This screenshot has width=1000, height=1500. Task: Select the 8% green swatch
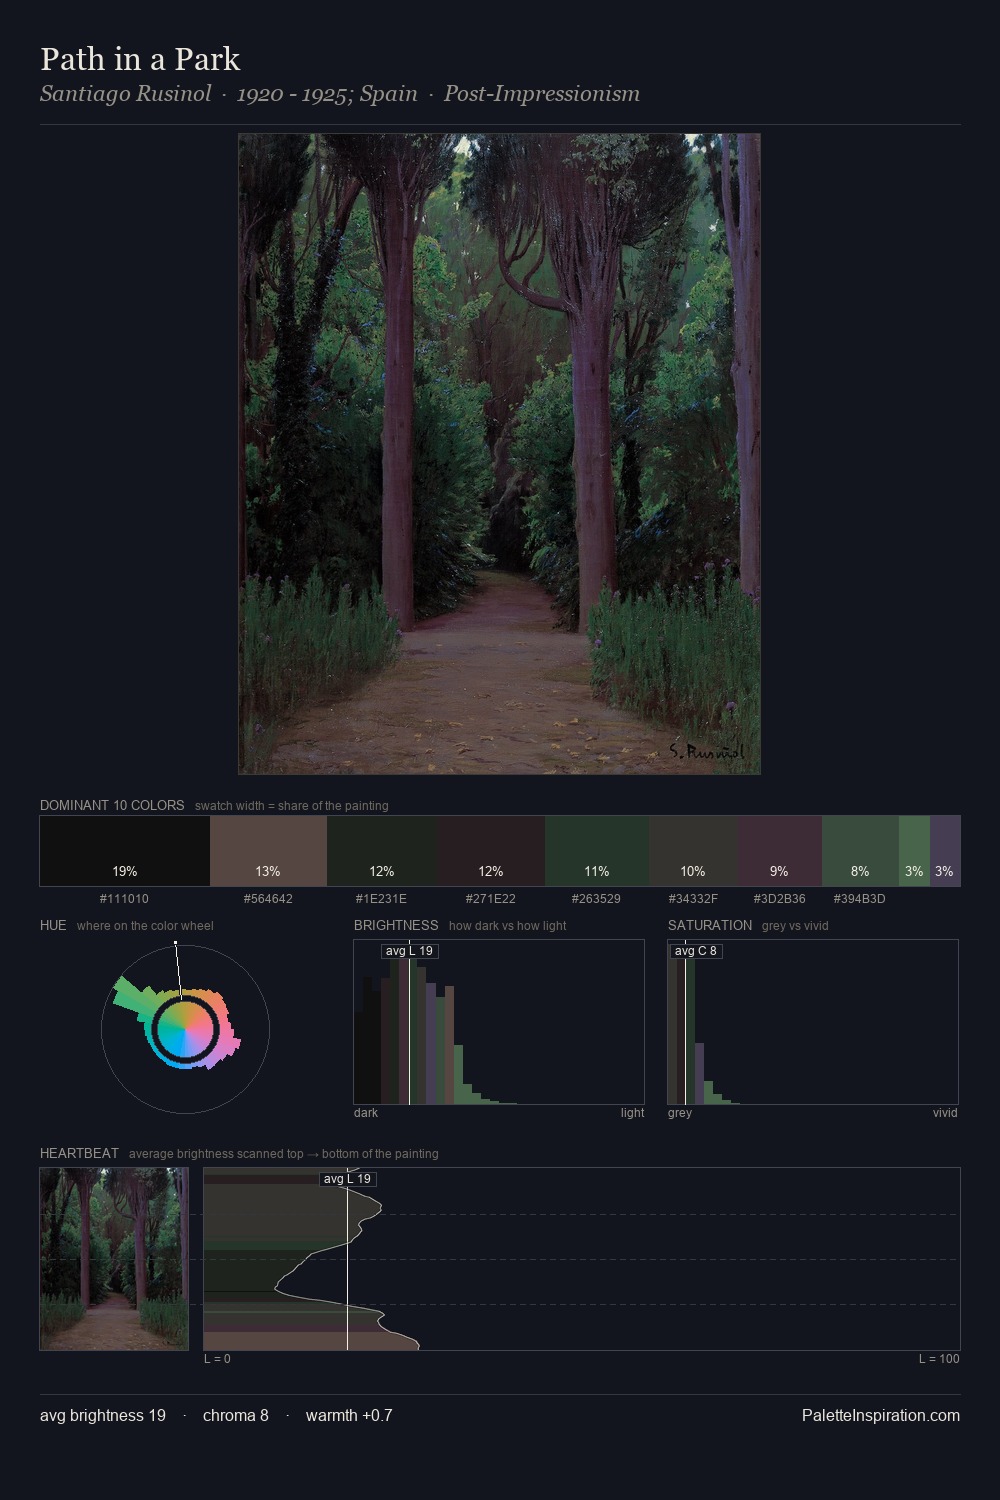pos(860,851)
